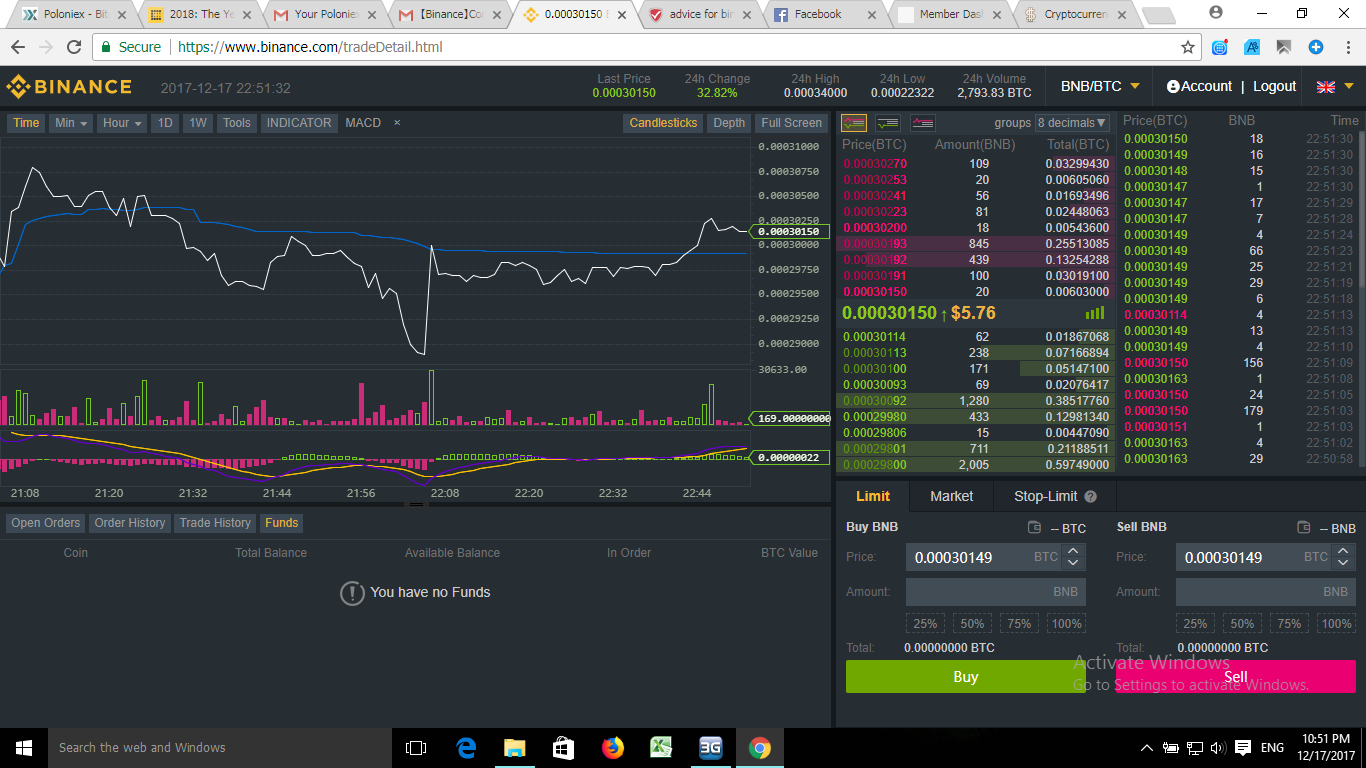
Task: Open the Windows Start menu
Action: [24, 747]
